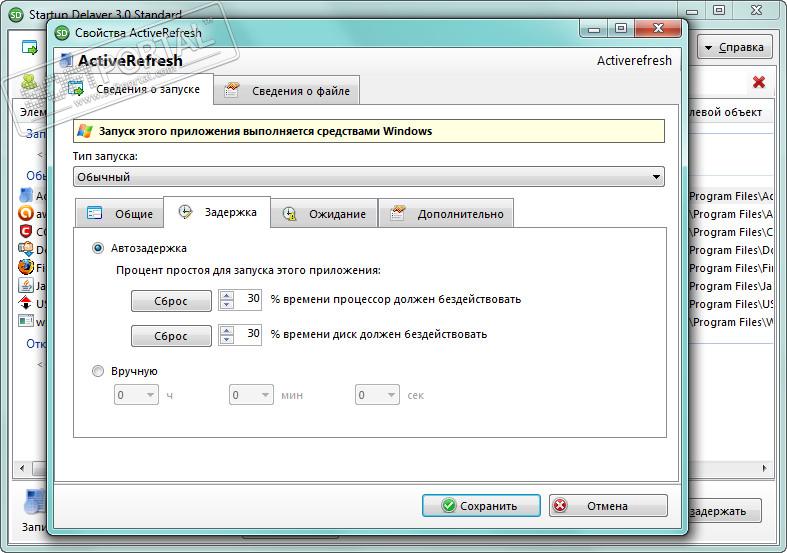Click the Задержать button in main window

[x=723, y=511]
